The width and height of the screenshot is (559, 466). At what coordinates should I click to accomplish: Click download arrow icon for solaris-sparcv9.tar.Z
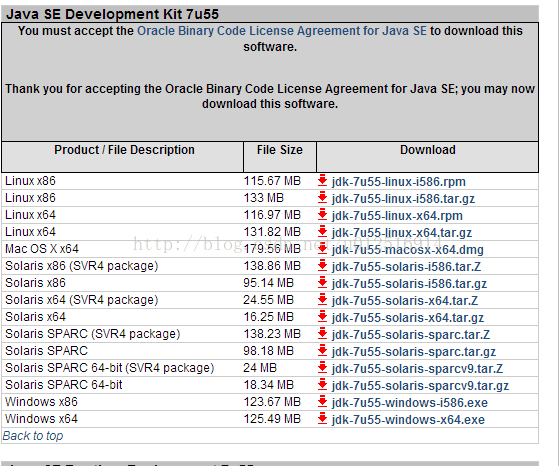(322, 368)
